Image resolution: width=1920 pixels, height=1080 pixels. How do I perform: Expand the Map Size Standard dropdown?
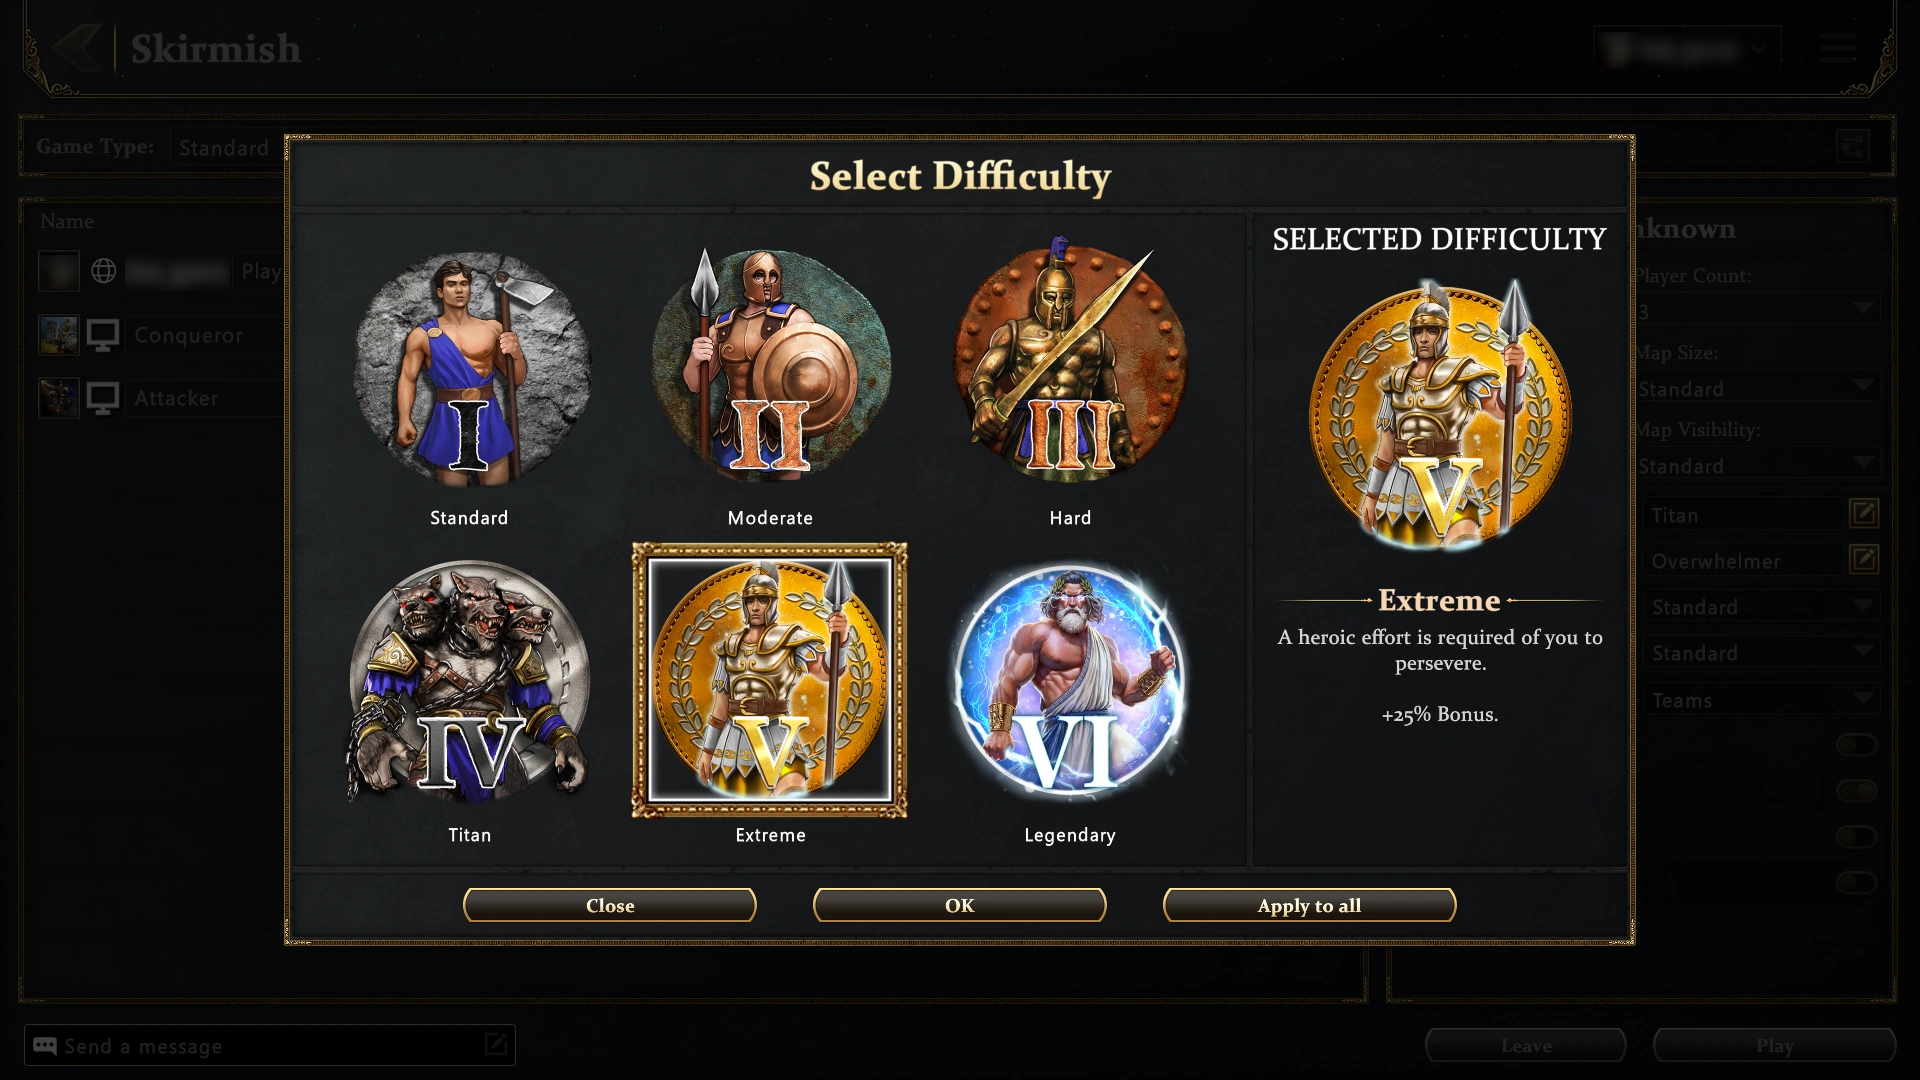pos(1758,388)
